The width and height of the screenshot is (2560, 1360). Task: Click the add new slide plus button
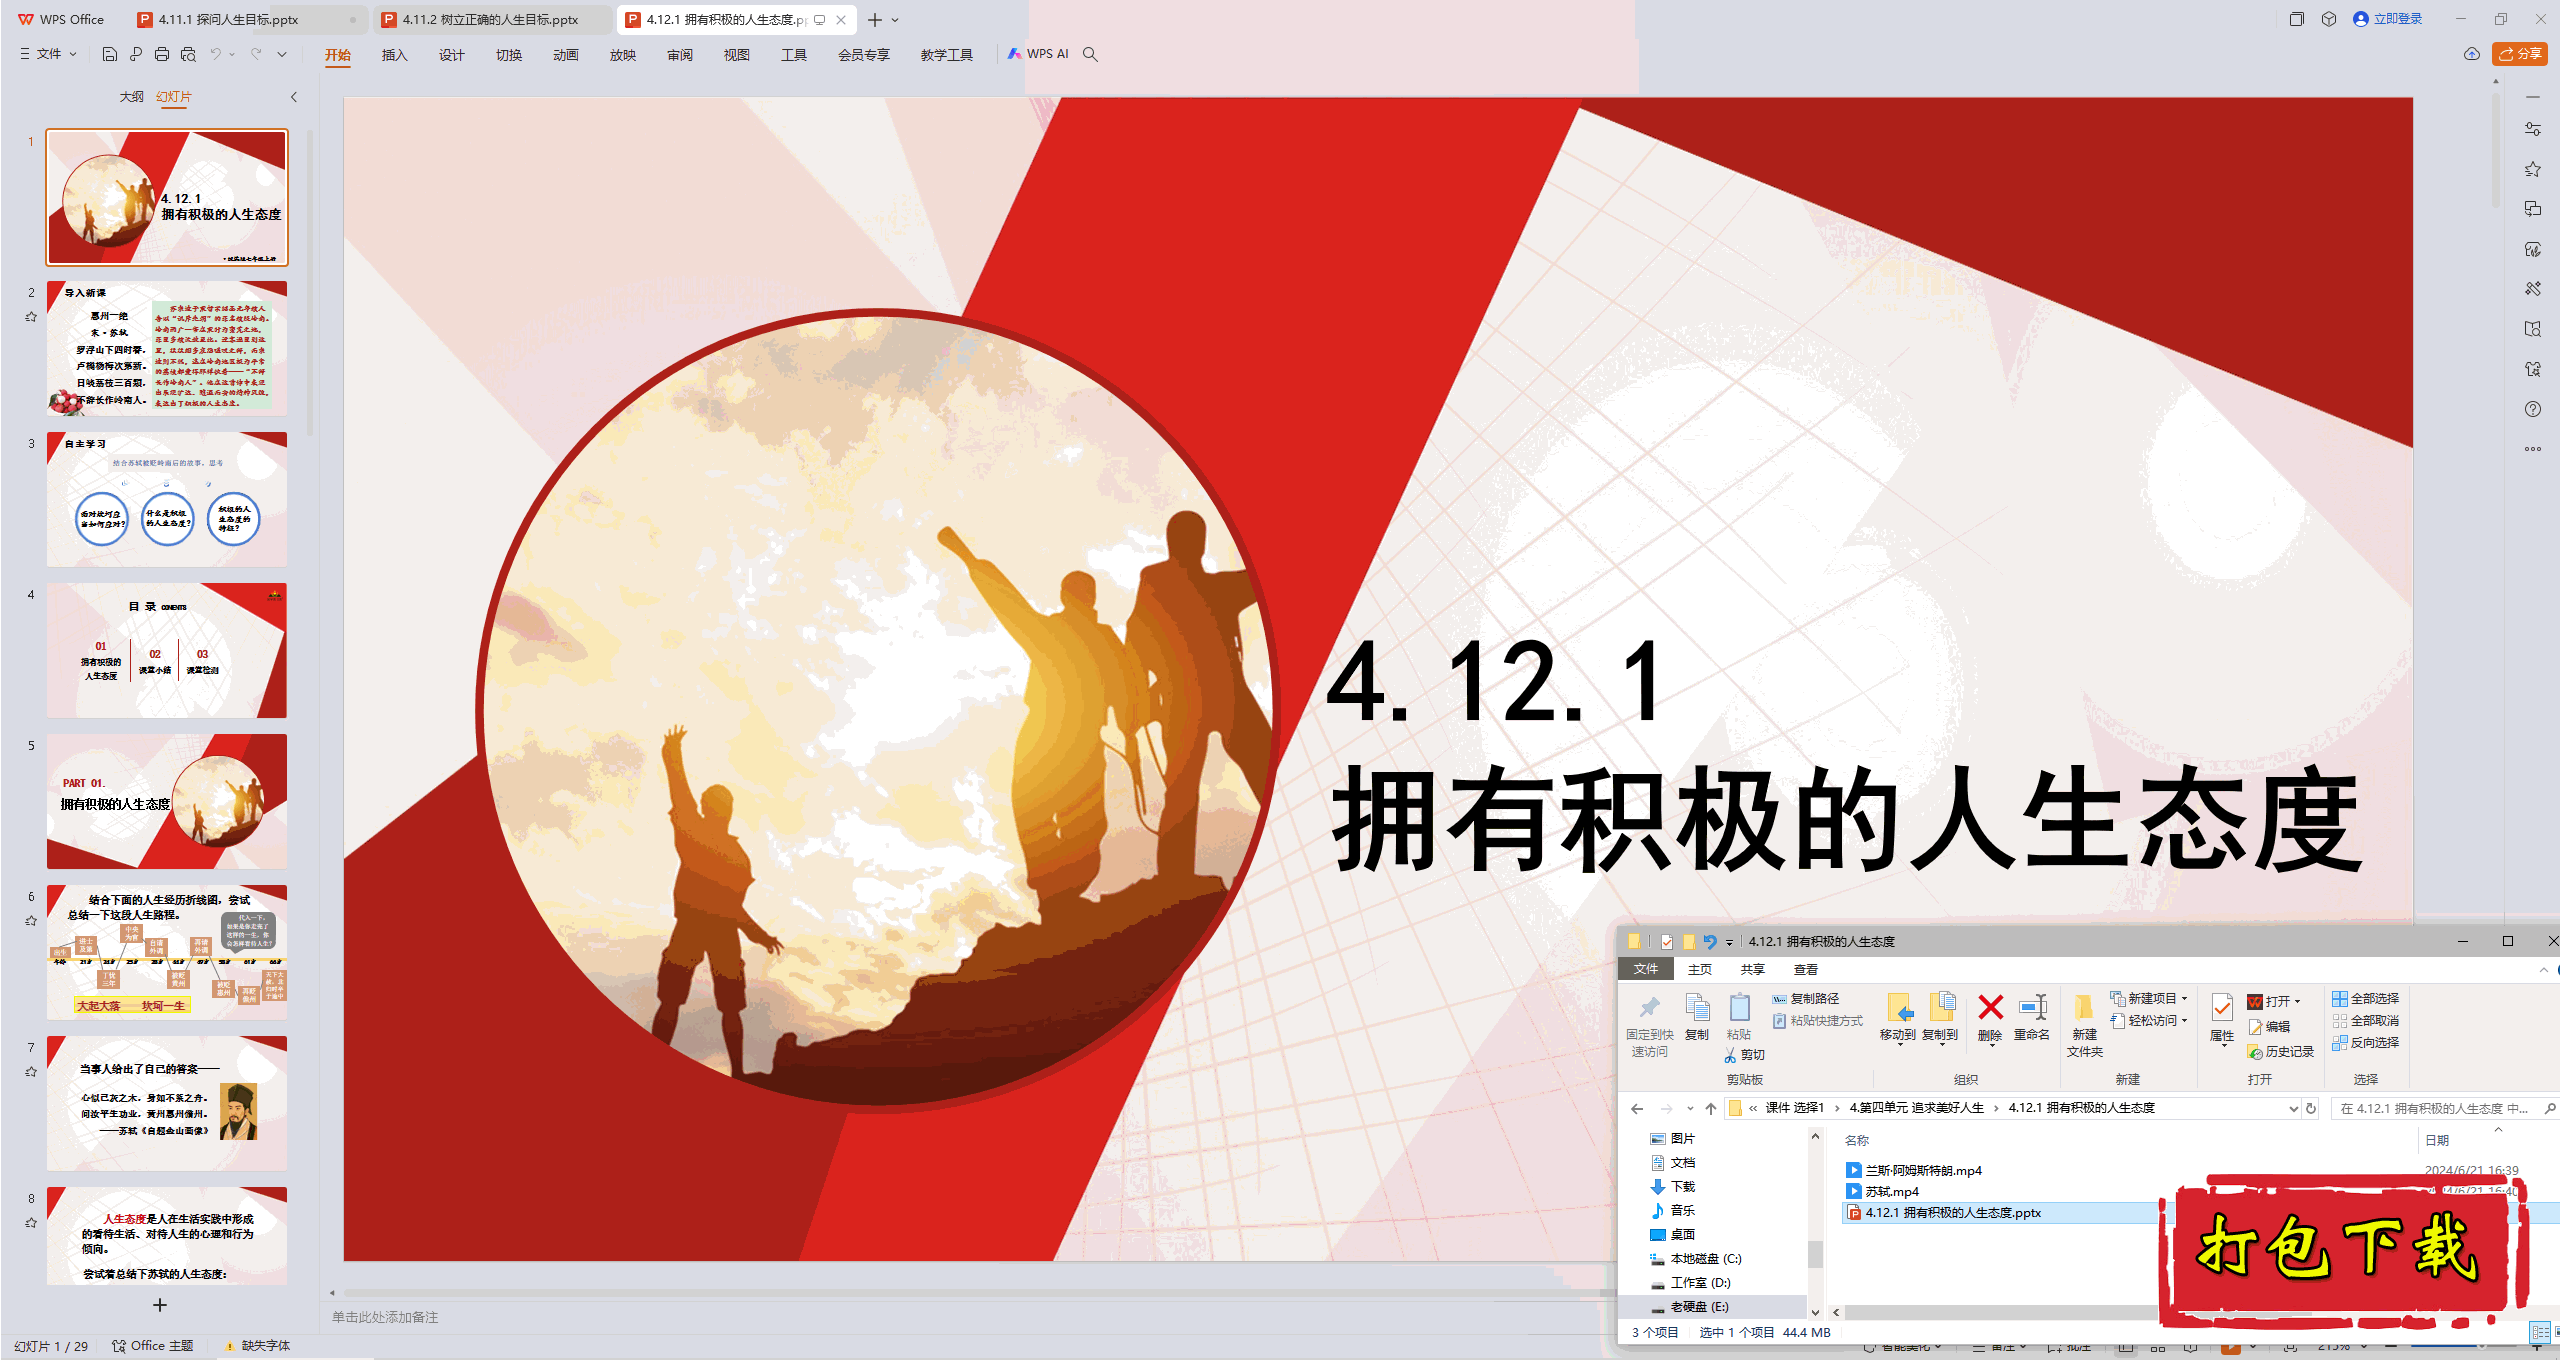pos(160,1305)
